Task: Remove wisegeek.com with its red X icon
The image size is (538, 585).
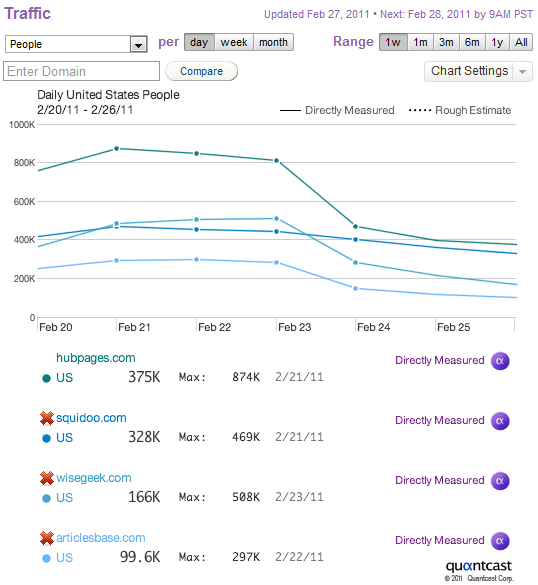Action: pyautogui.click(x=47, y=478)
